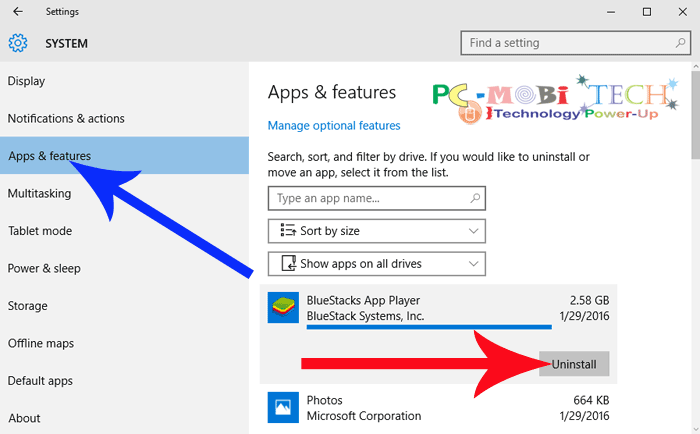
Task: Click the back arrow in Settings title bar
Action: [17, 12]
